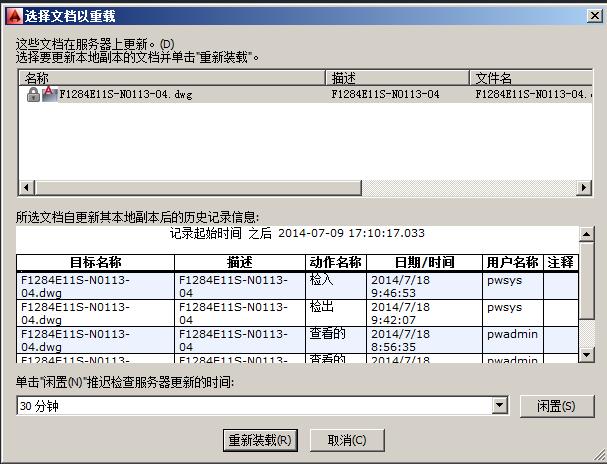Click the 取消(C) button
Screen dimensions: 607x464
347,440
